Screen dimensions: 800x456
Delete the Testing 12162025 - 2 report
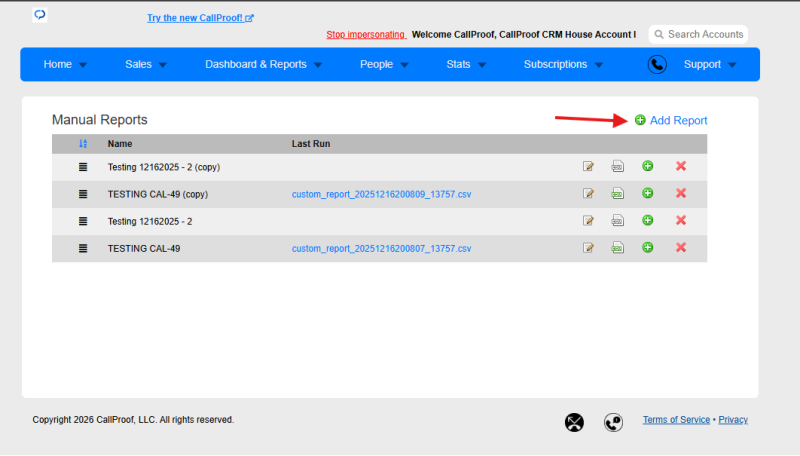coord(681,220)
